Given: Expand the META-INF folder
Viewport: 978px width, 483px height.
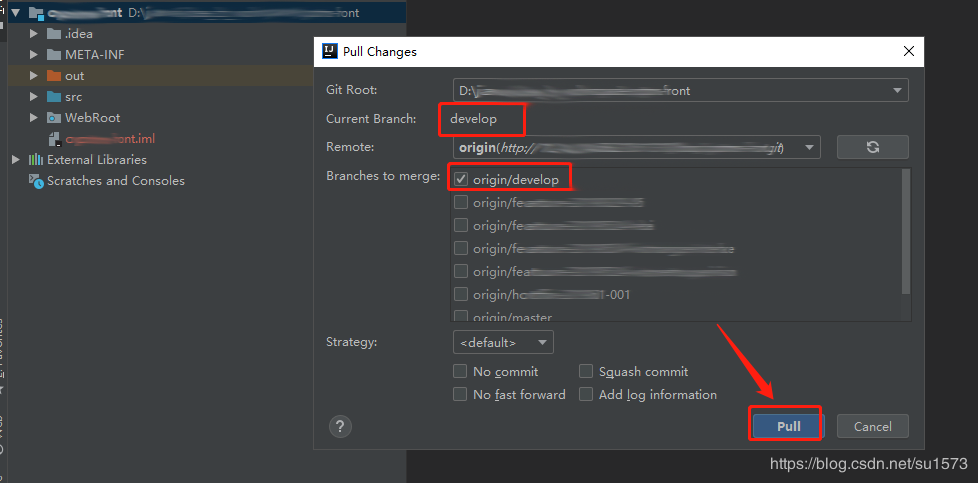Looking at the screenshot, I should click(x=33, y=55).
